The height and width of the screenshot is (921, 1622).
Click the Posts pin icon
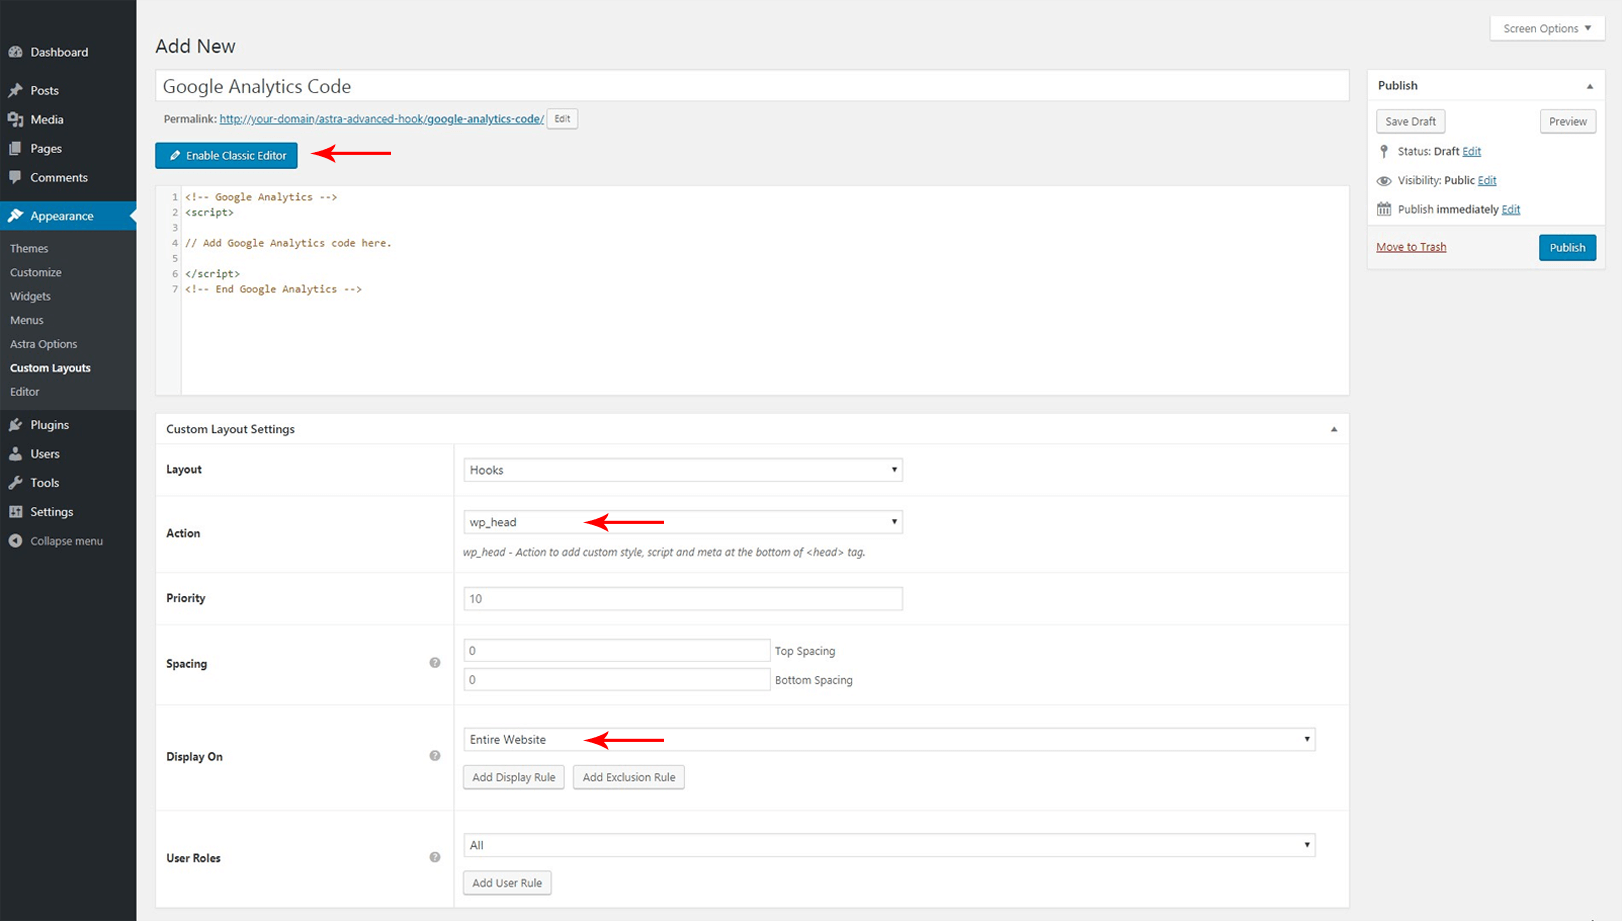pyautogui.click(x=15, y=90)
